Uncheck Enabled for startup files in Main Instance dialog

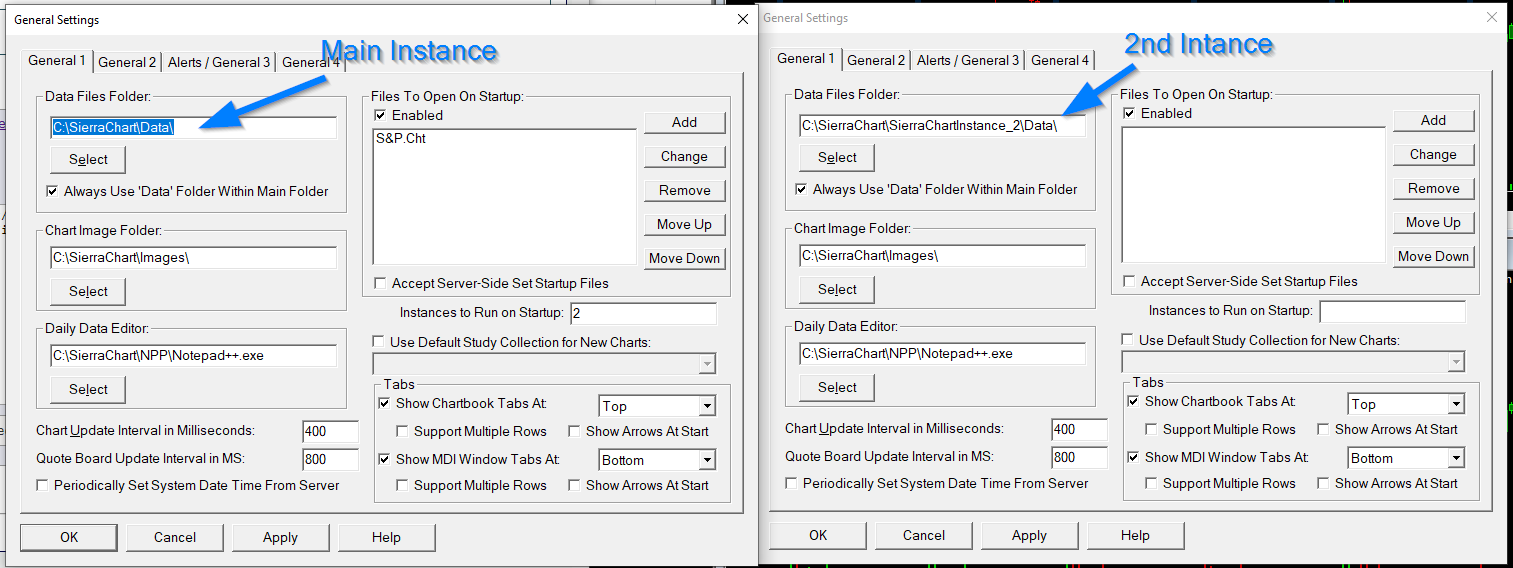pos(380,115)
